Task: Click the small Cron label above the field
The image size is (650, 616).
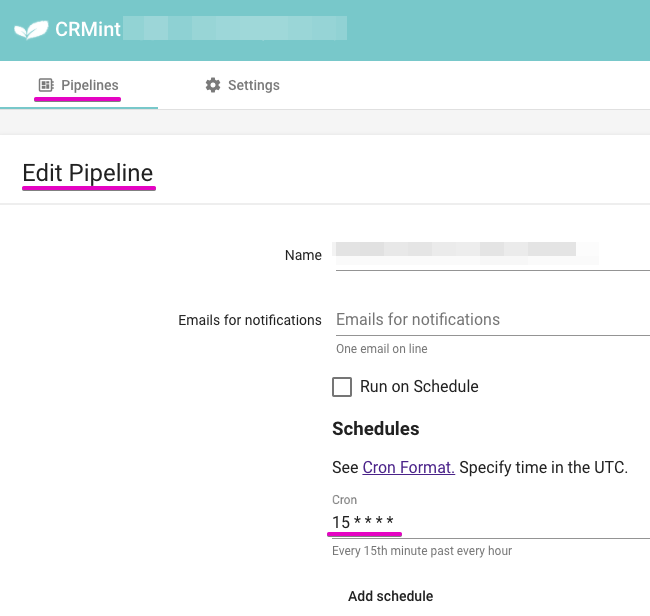Action: click(x=344, y=500)
